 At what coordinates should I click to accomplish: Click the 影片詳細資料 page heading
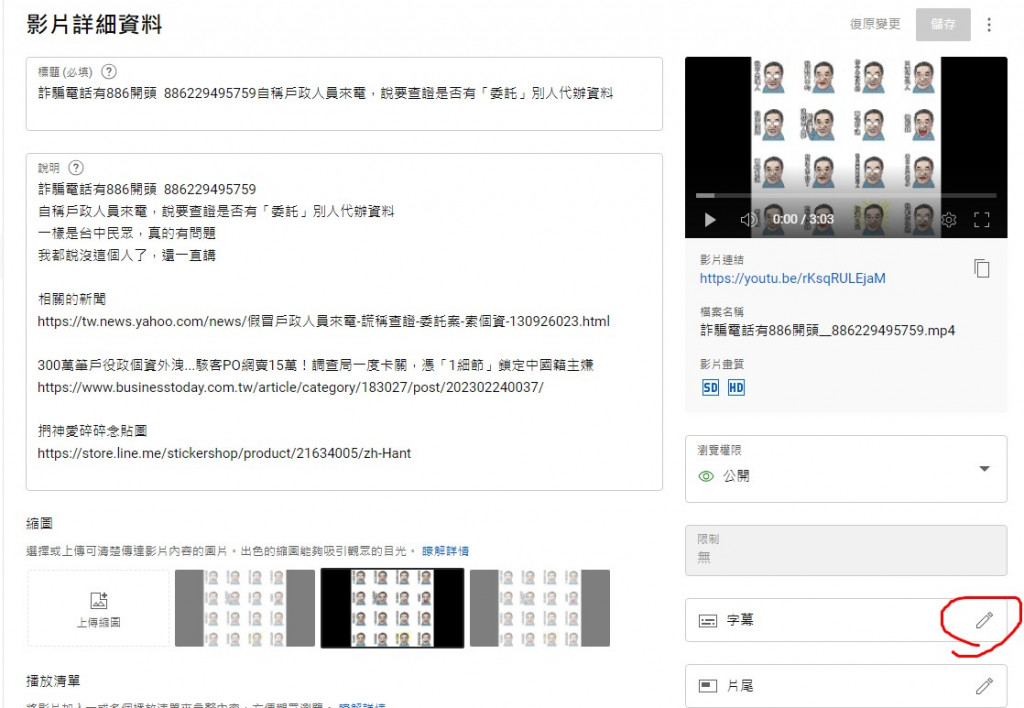coord(94,25)
